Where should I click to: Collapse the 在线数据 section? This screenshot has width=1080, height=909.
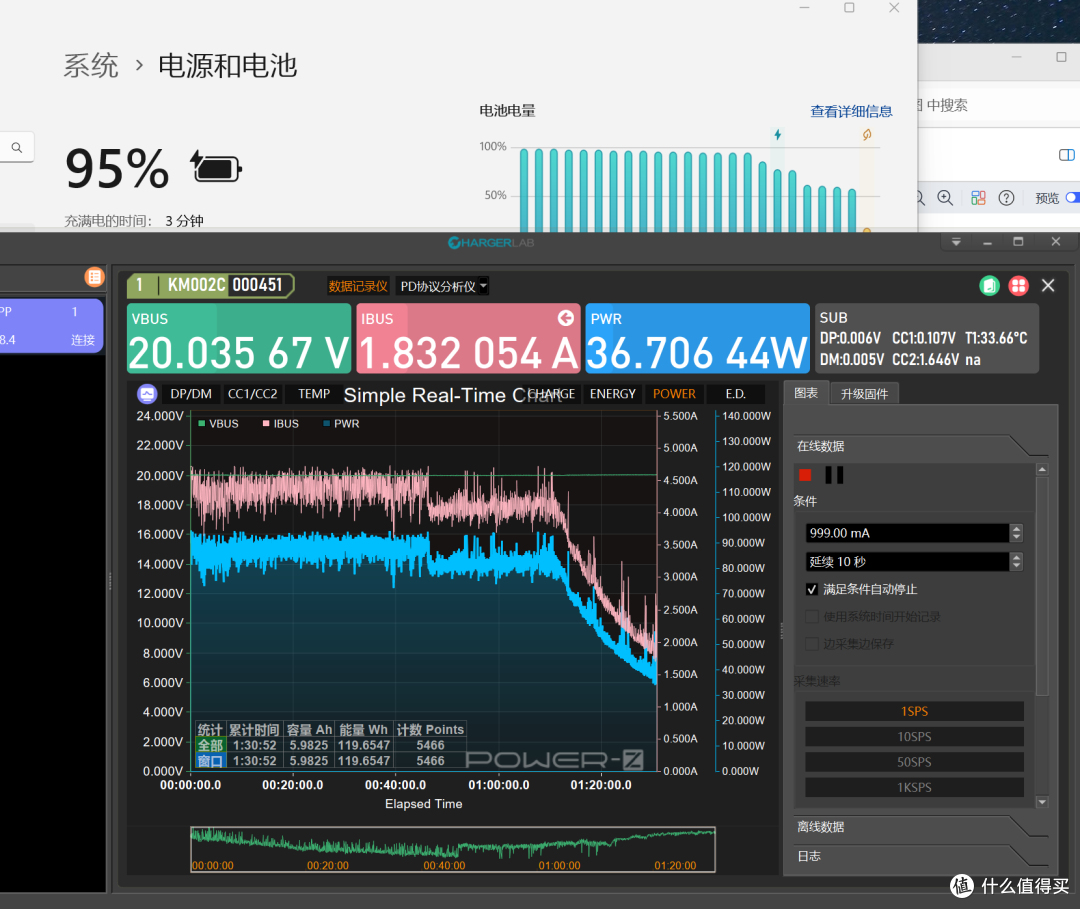[x=922, y=446]
